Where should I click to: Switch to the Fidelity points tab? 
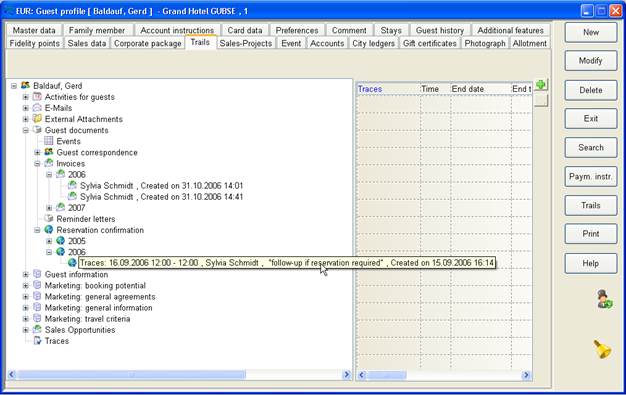point(34,43)
